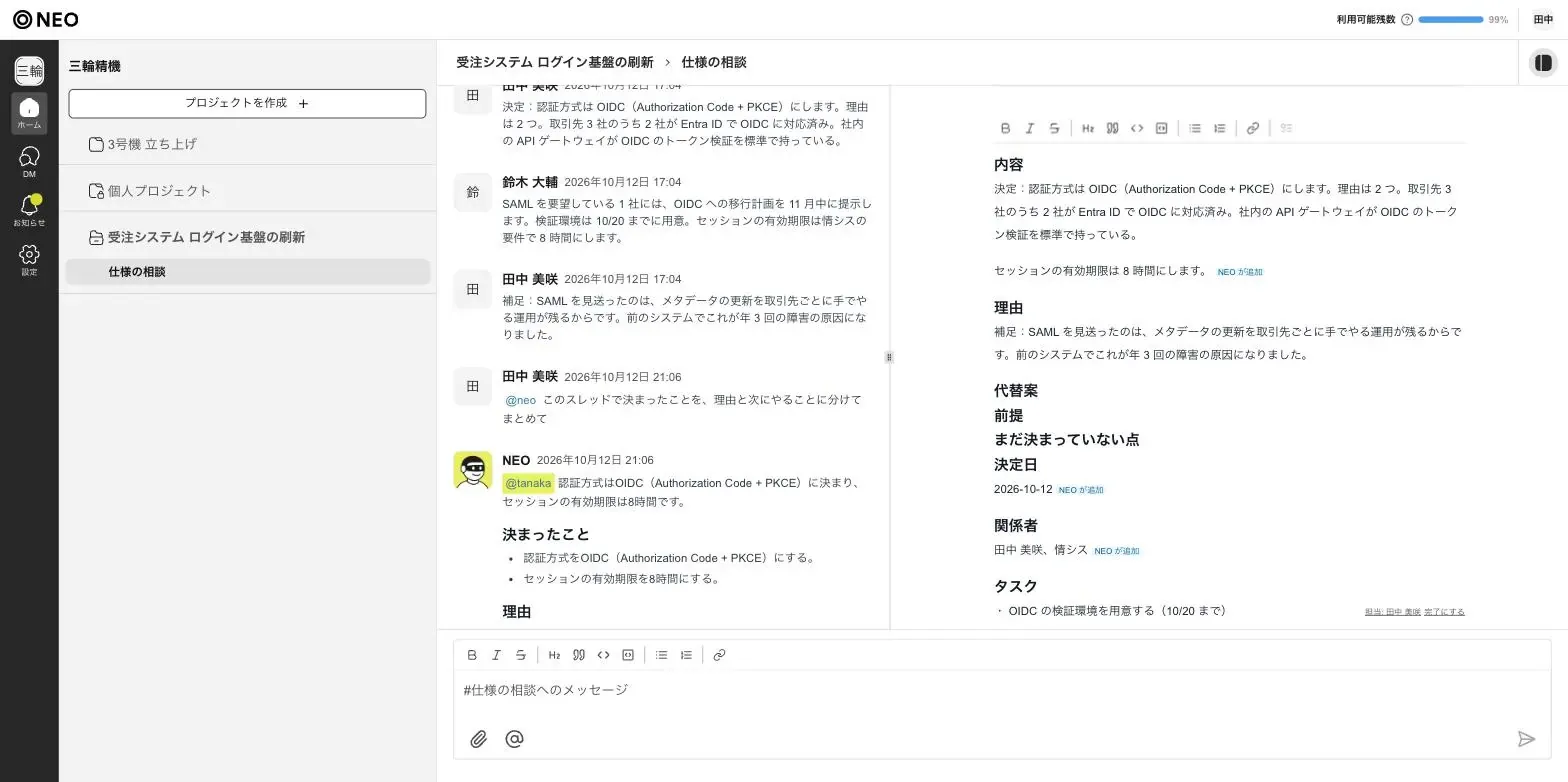The height and width of the screenshot is (782, 1568).
Task: Insert inline code in the message composer
Action: (603, 655)
